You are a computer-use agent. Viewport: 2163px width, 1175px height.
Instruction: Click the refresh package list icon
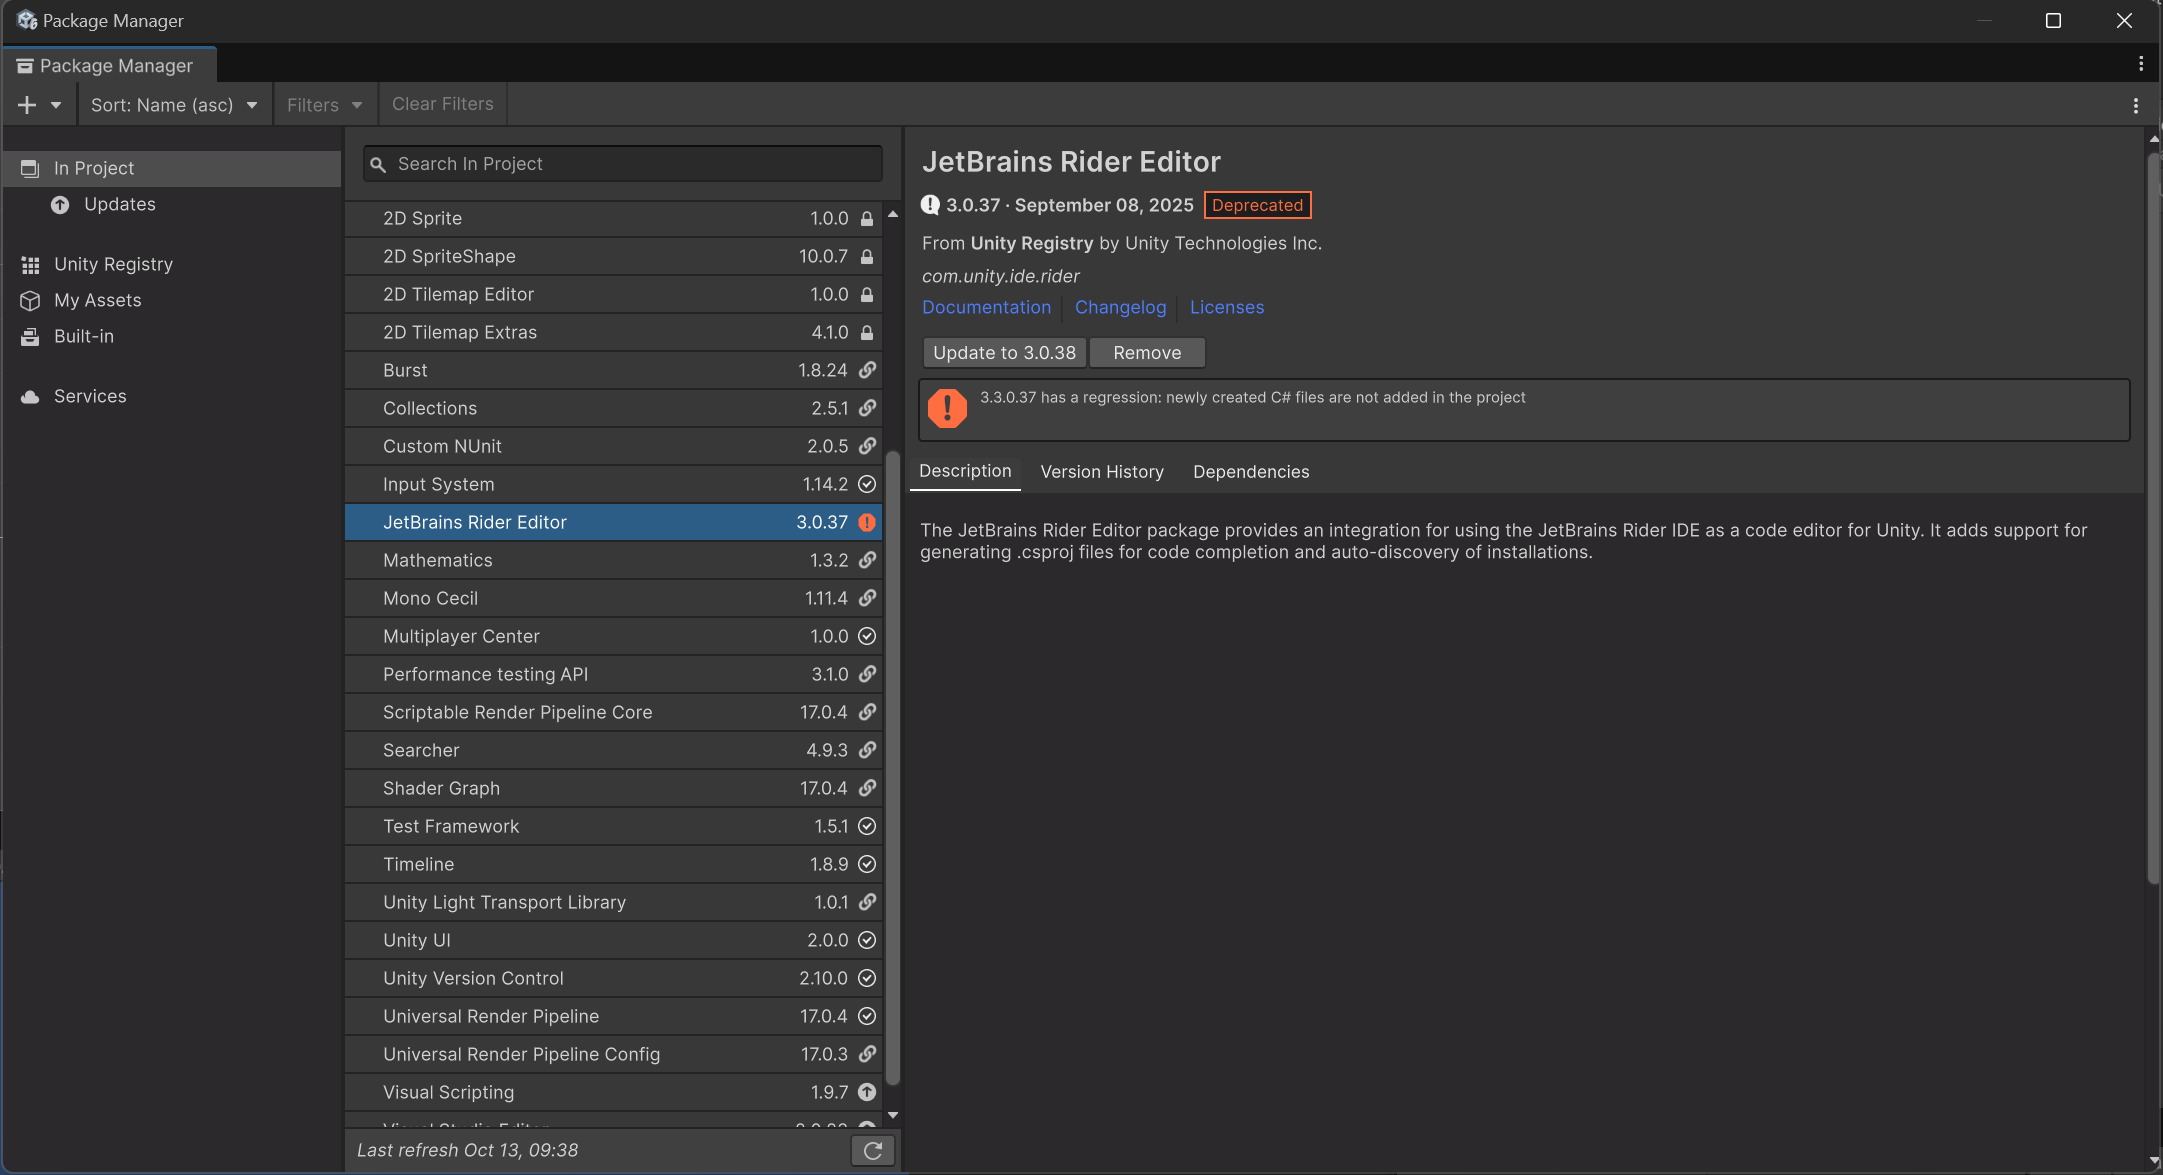pyautogui.click(x=872, y=1150)
